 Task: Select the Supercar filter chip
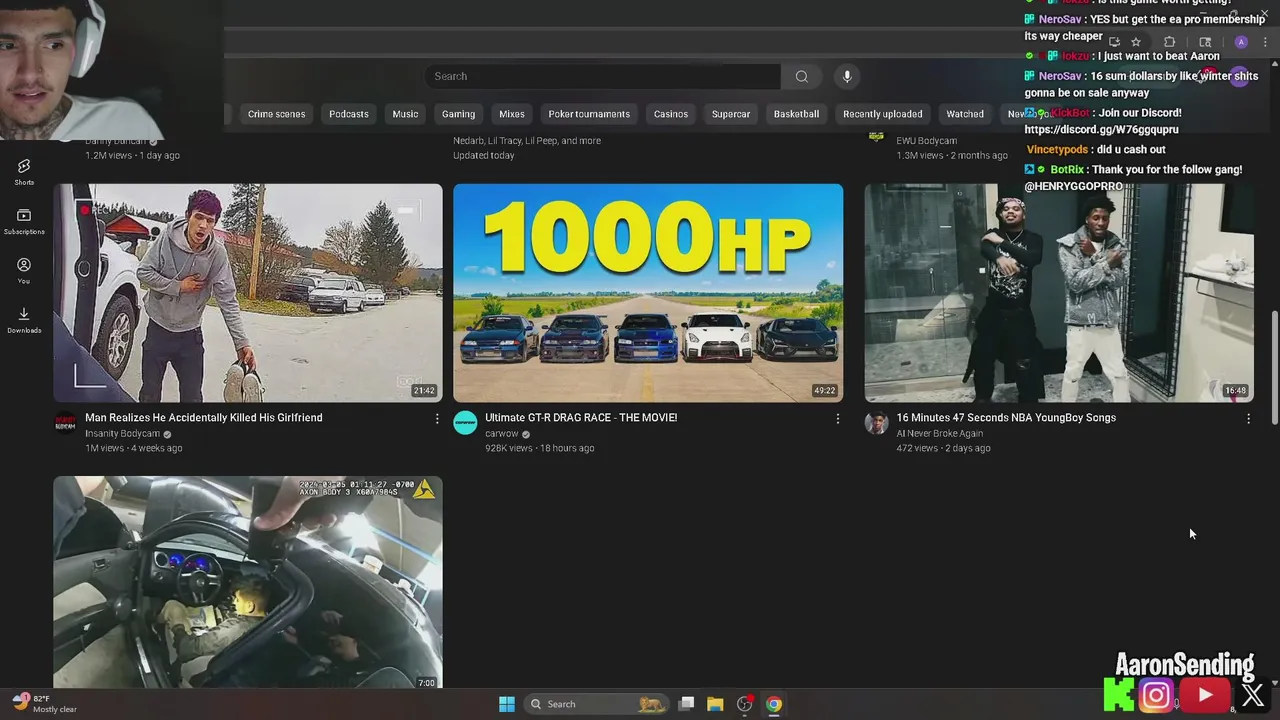[731, 114]
